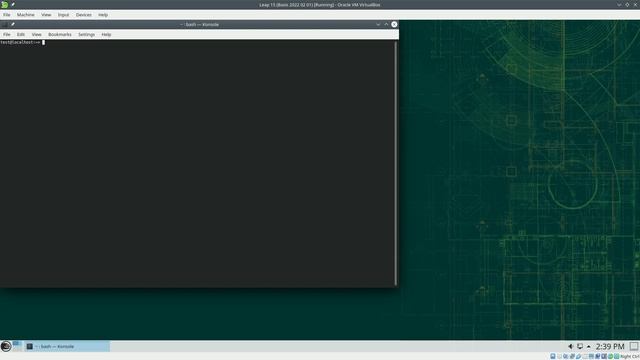Minimize the VirtualBox window

[619, 5]
